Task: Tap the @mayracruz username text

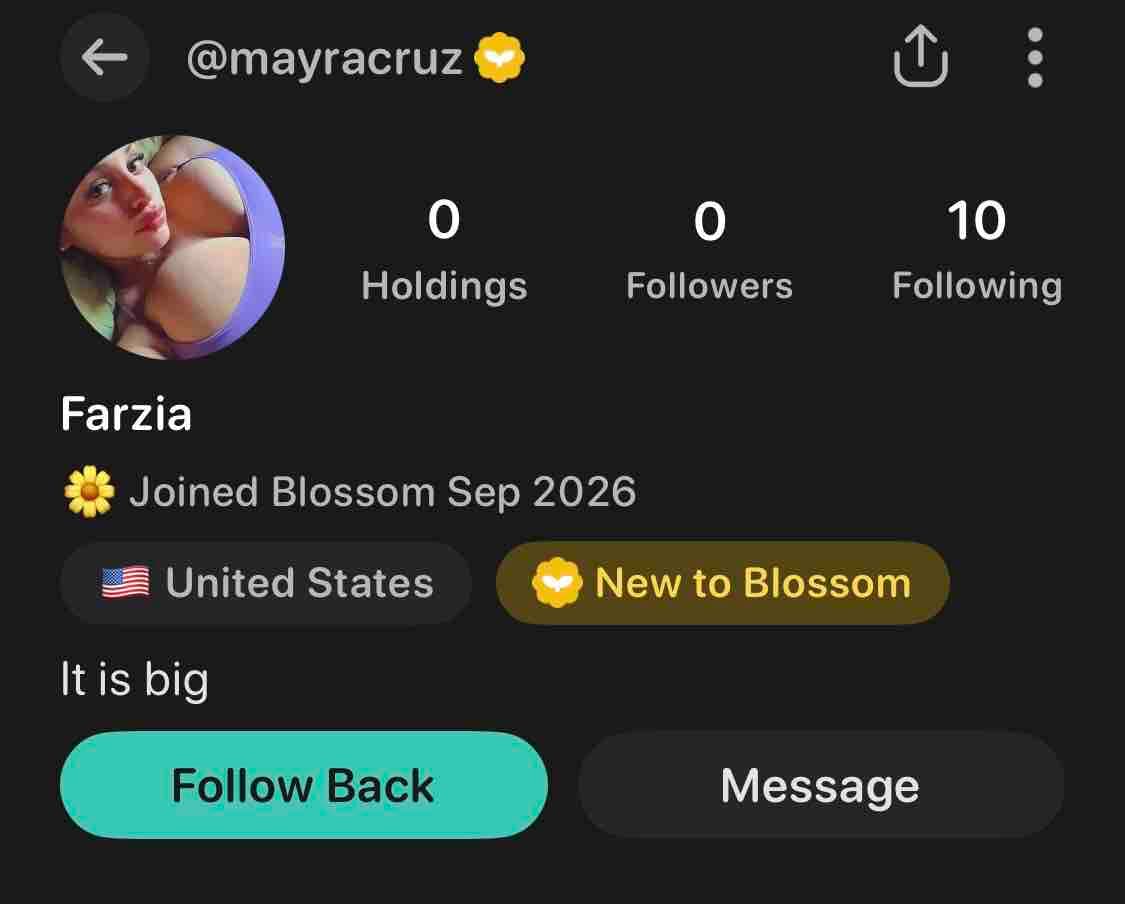Action: 324,59
